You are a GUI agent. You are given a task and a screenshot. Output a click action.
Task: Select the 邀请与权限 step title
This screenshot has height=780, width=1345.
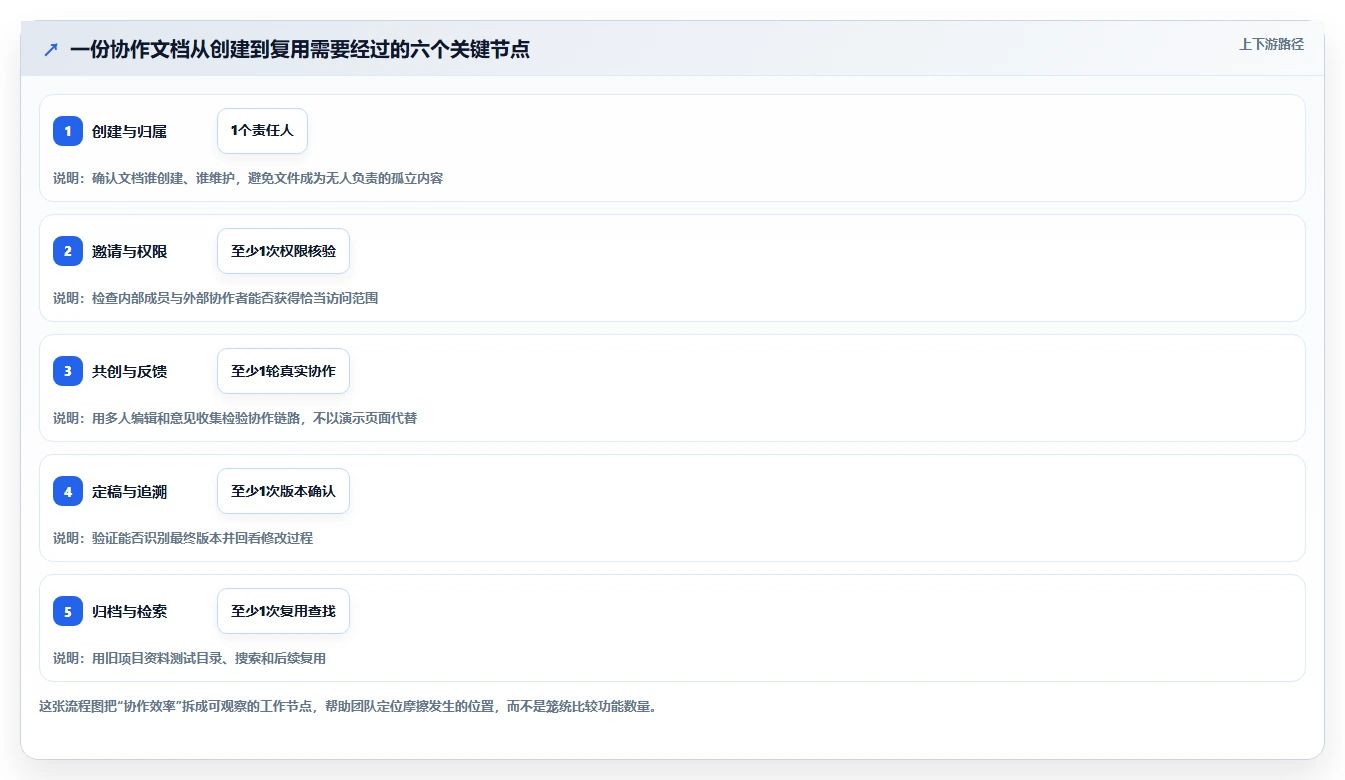pos(129,251)
